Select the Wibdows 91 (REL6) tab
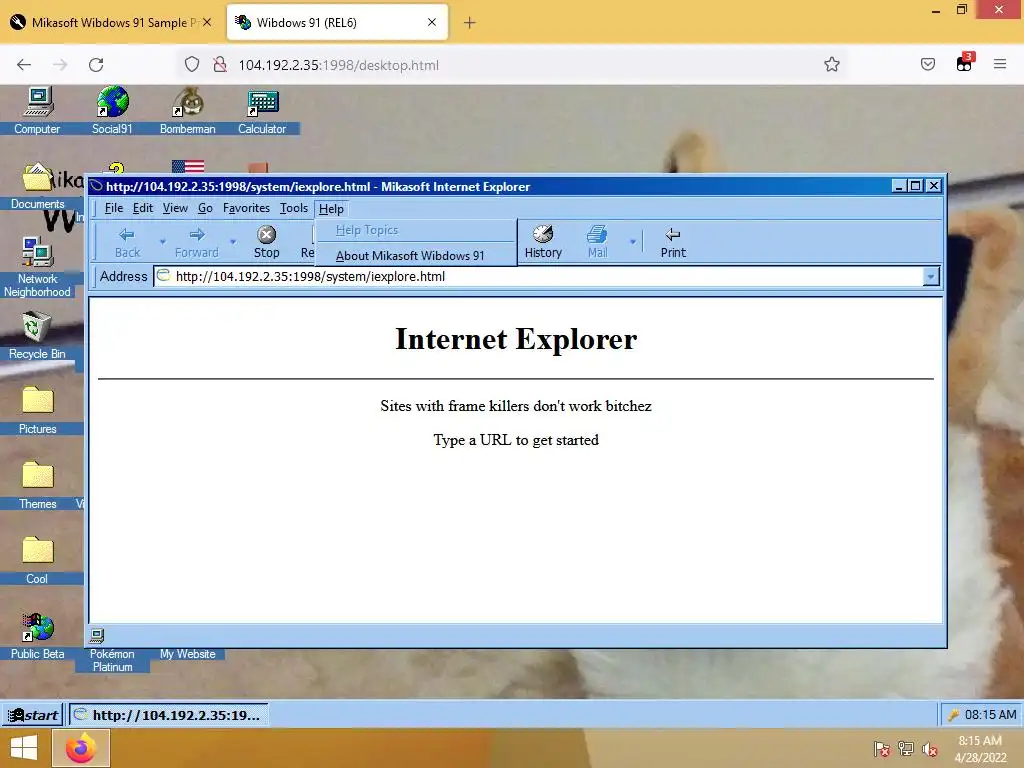Viewport: 1024px width, 768px height. pyautogui.click(x=337, y=23)
